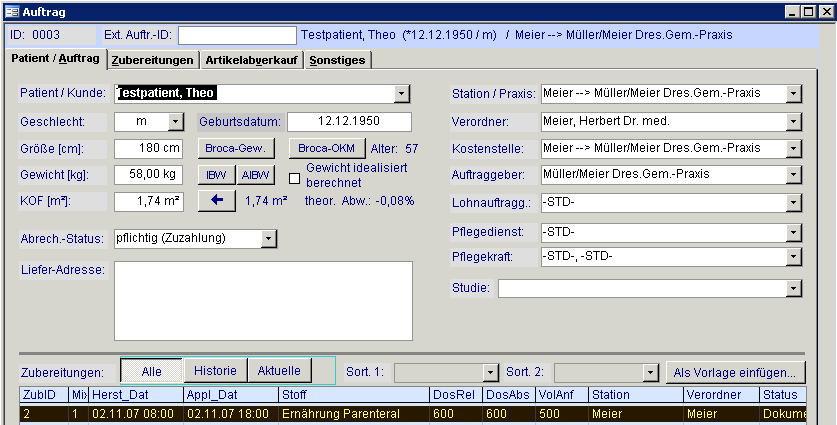Viewport: 837px width, 425px height.
Task: Click the VolAnf value 500
Action: point(562,413)
